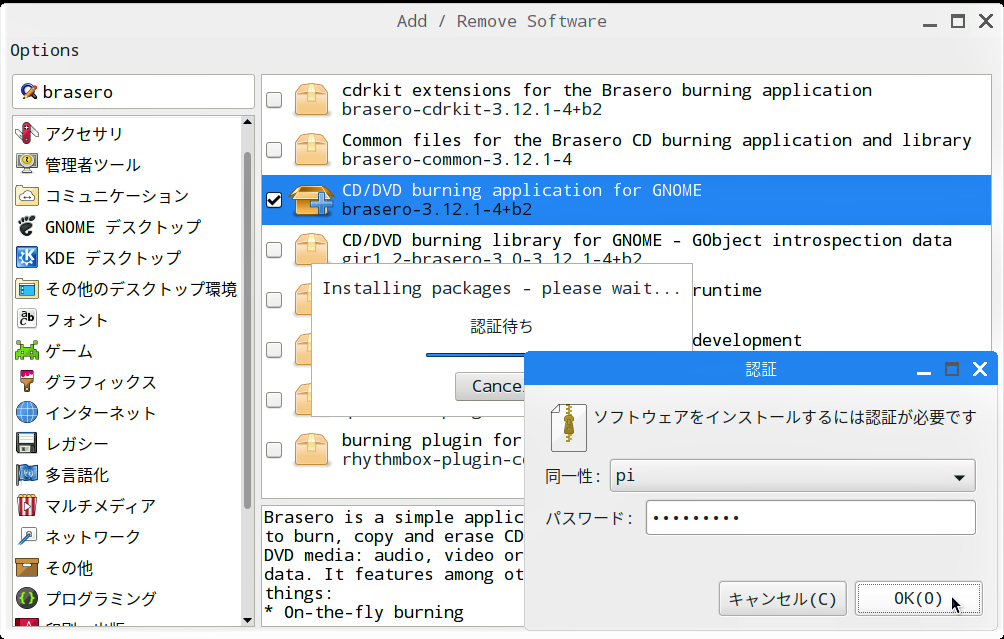Select the GNOME デスクトップ category label
The image size is (1004, 639).
coord(123,227)
